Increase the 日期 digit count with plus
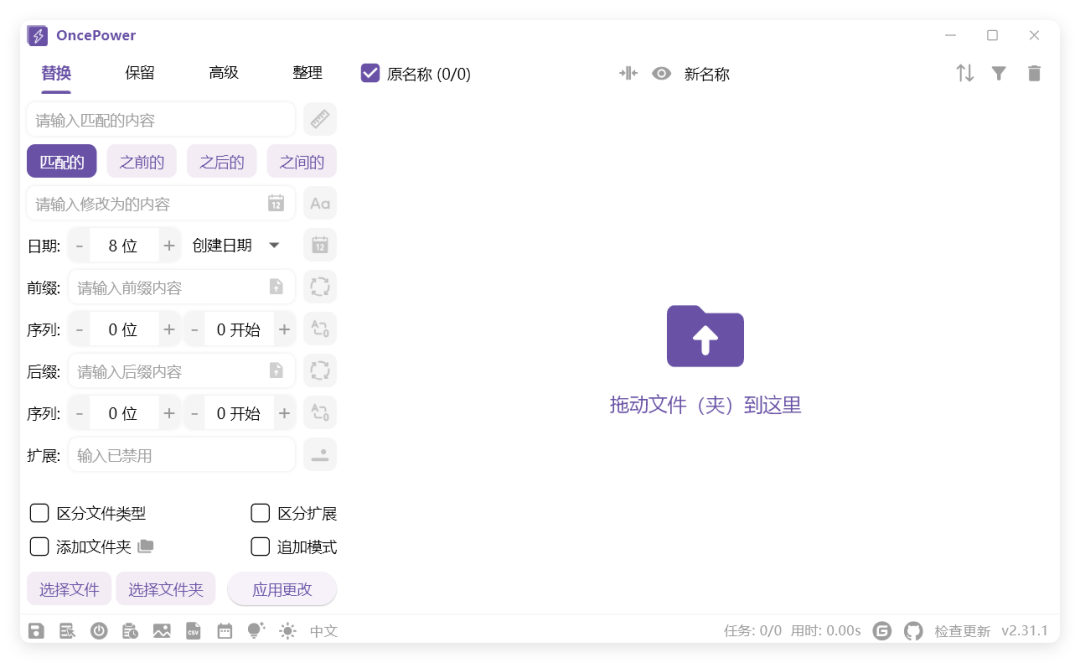Screen dimensions: 1080x663 [x=169, y=246]
